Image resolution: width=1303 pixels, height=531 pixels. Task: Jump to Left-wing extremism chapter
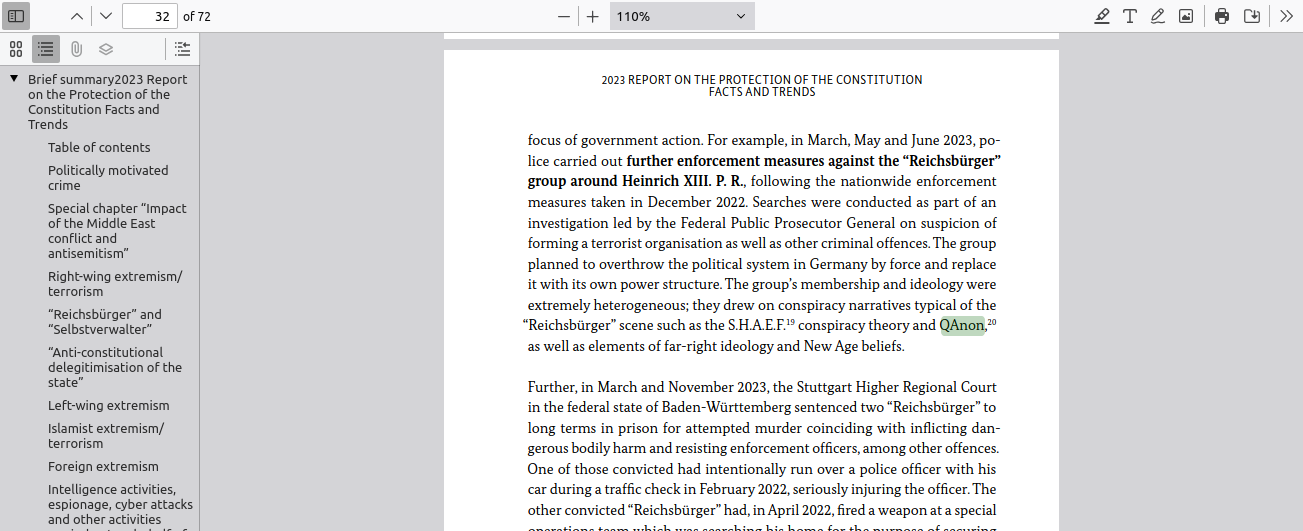point(108,405)
